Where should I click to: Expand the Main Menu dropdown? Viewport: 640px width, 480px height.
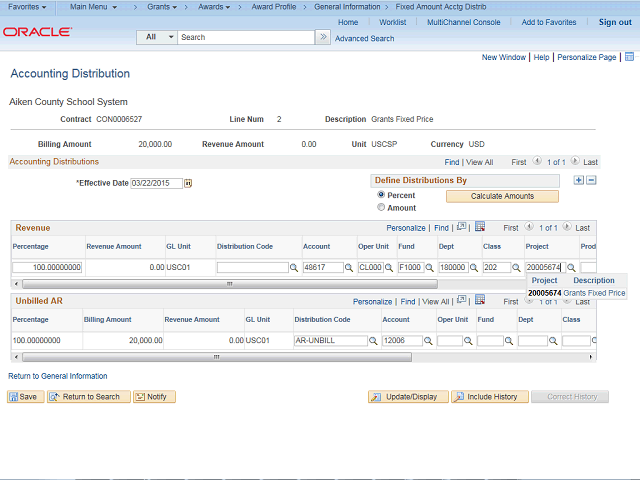[x=93, y=7]
